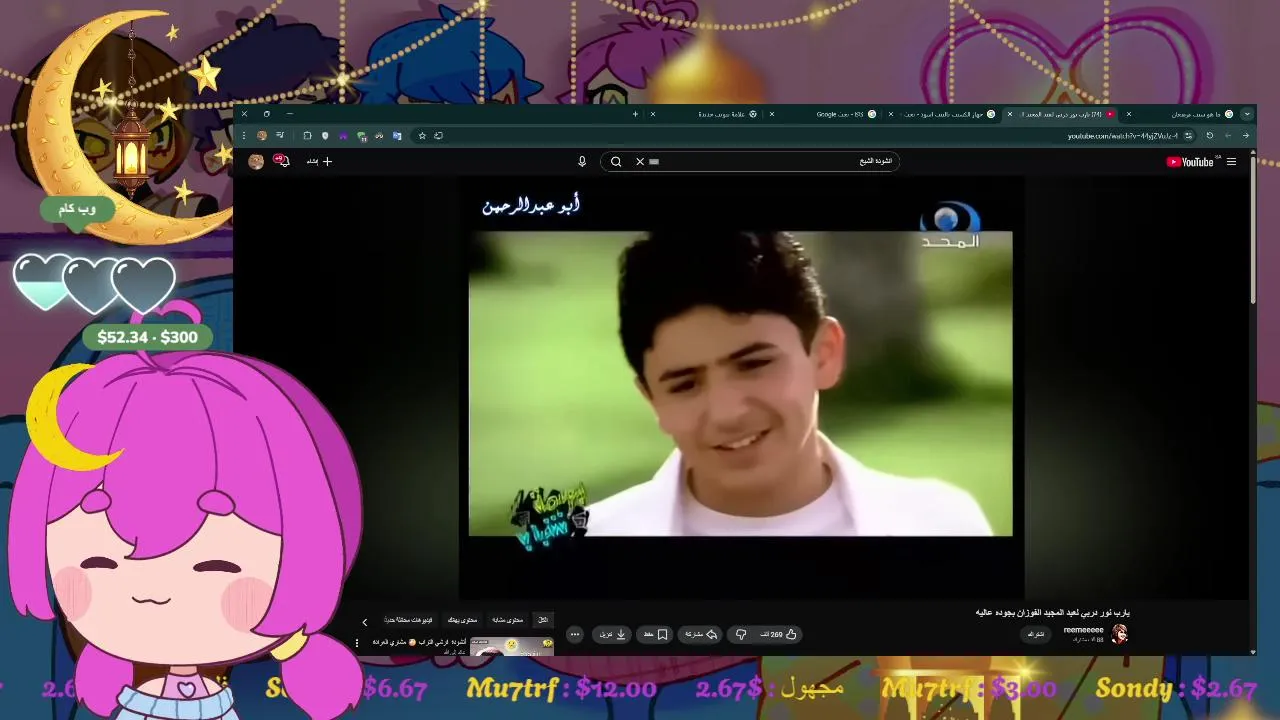1280x720 pixels.
Task: Open the site info icon beside the URL
Action: point(1188,135)
